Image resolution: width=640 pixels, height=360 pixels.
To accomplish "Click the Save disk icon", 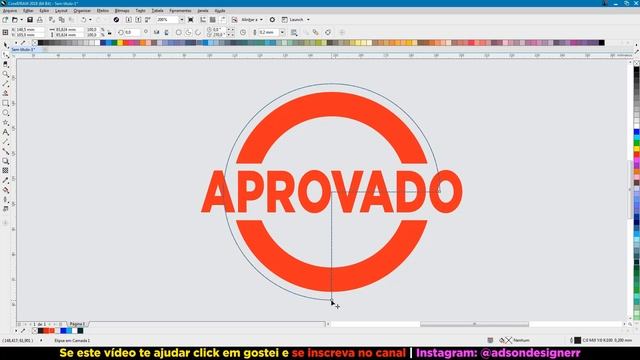I will click(x=30, y=20).
